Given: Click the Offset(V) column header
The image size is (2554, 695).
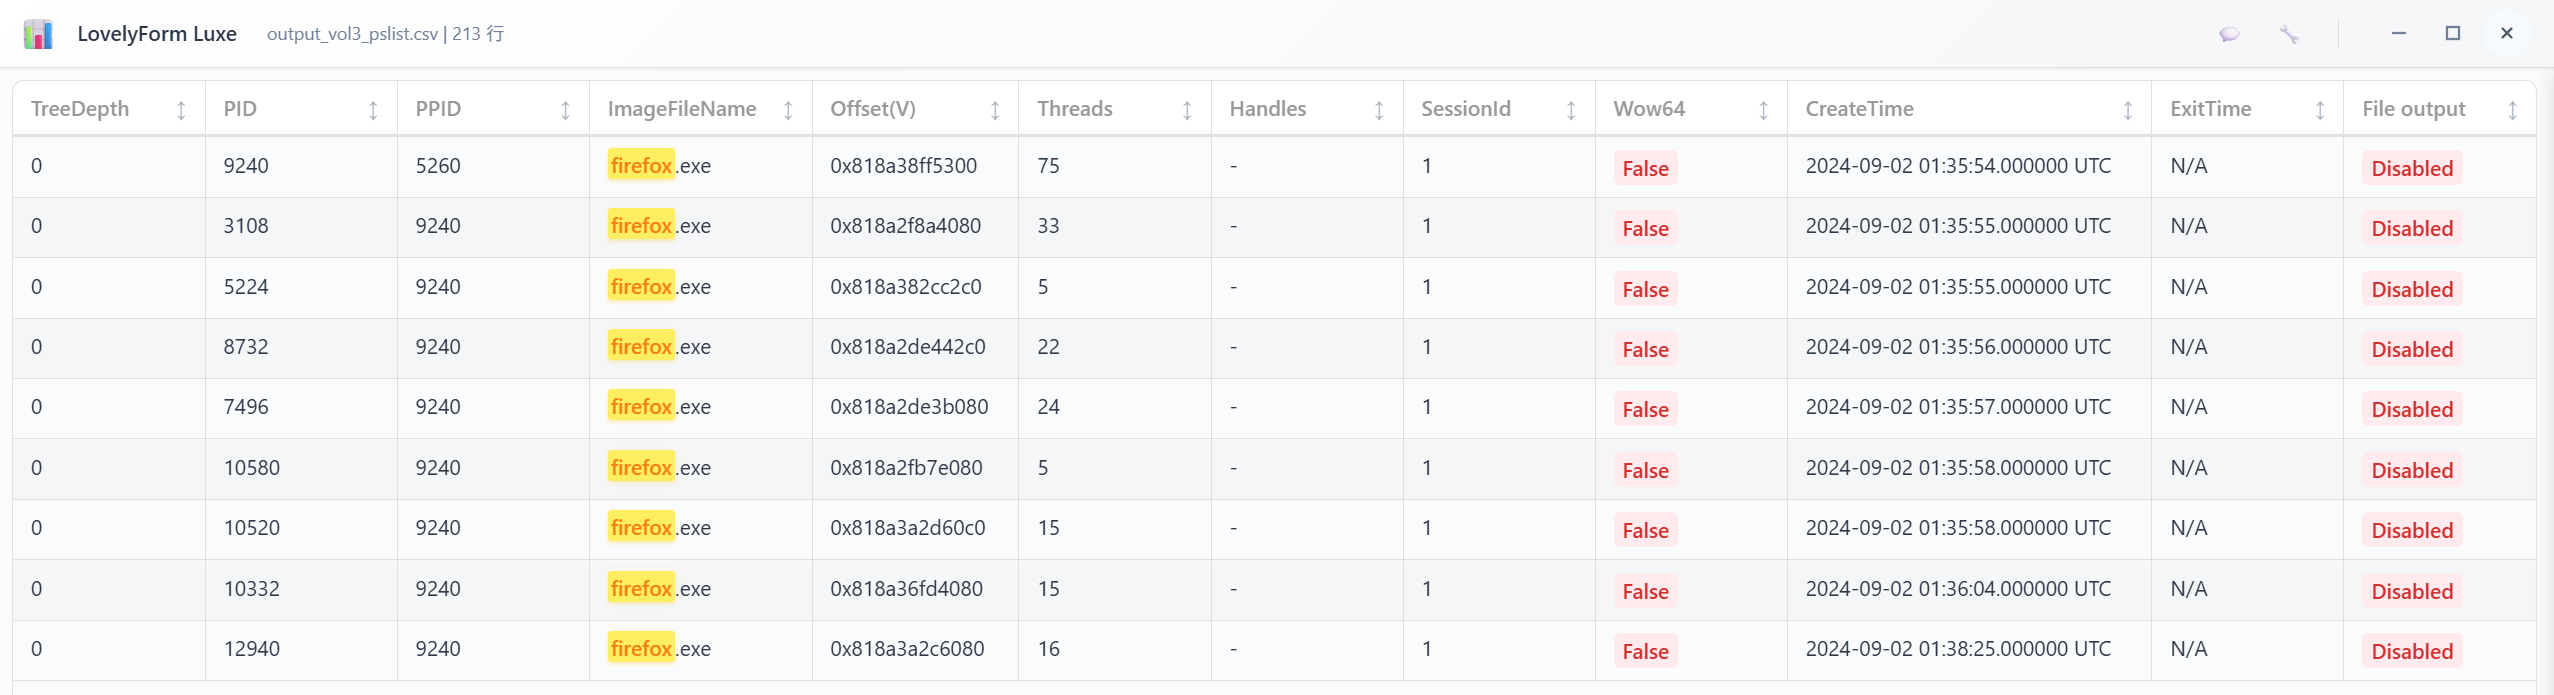Looking at the screenshot, I should 873,109.
